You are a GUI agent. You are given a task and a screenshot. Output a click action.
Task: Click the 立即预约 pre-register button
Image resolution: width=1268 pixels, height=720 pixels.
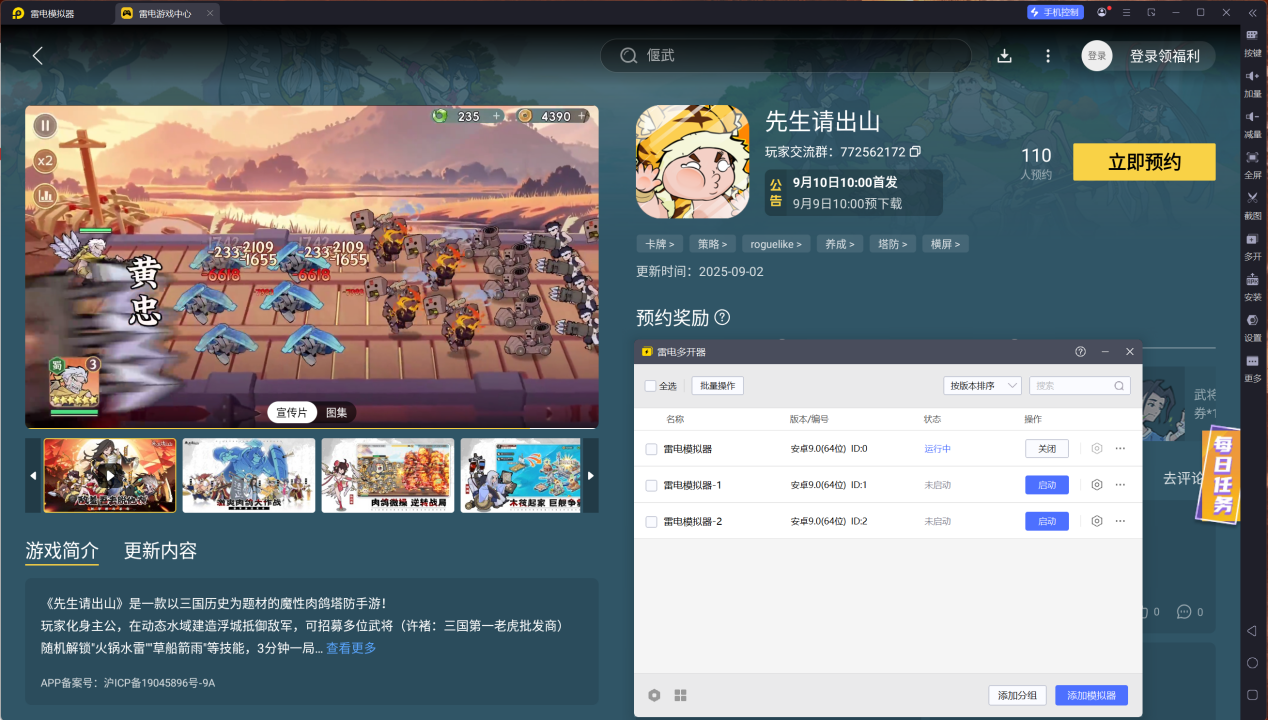coord(1143,161)
